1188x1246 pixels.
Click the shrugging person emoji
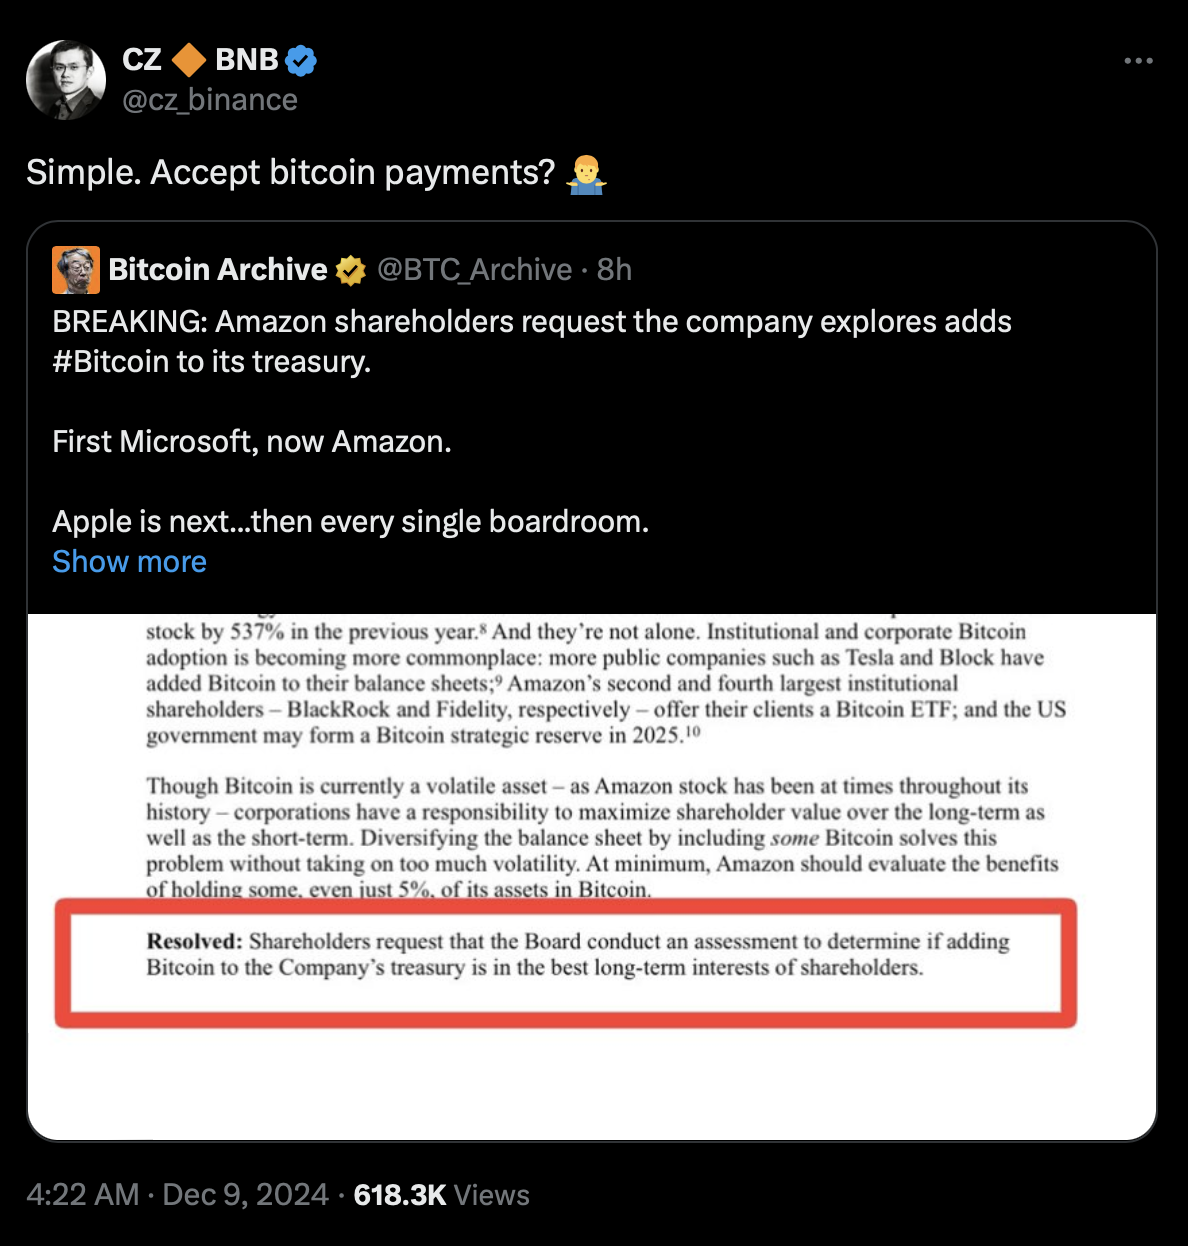click(586, 174)
